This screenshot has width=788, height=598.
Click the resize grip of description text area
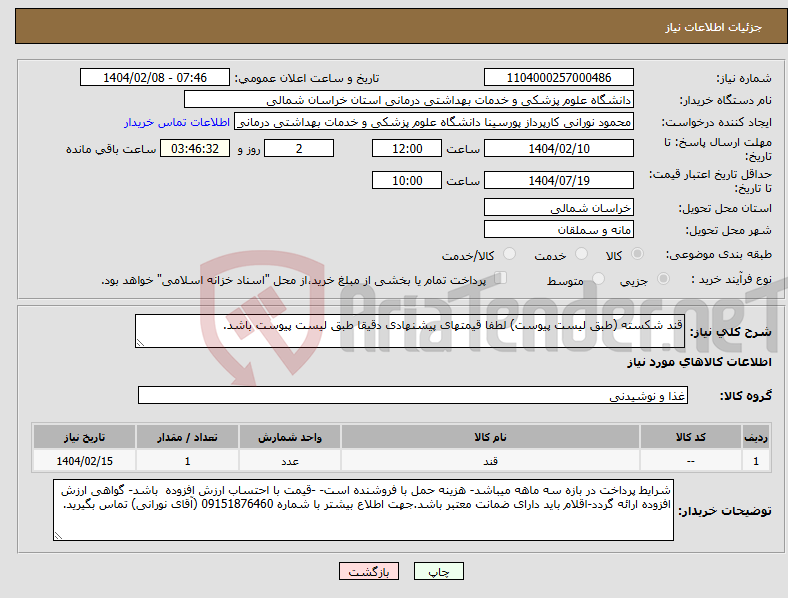click(140, 343)
